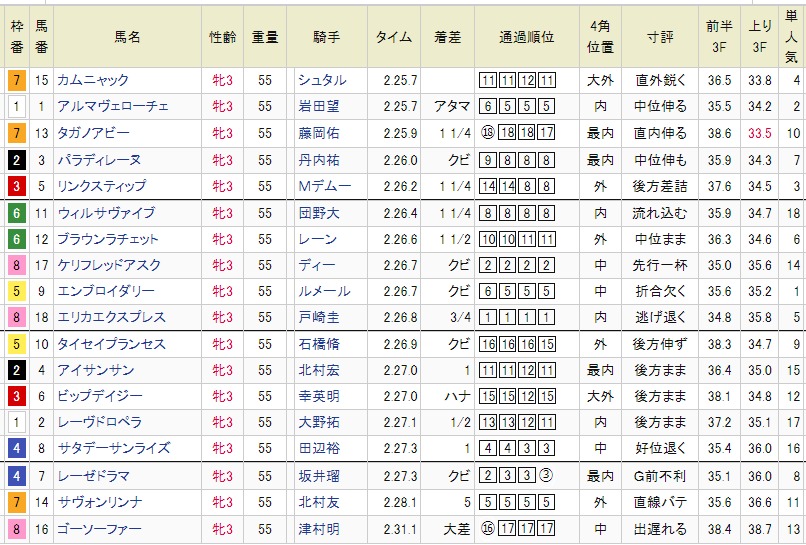Click the 馬名 column header
Screen dimensions: 806x545
[x=127, y=37]
